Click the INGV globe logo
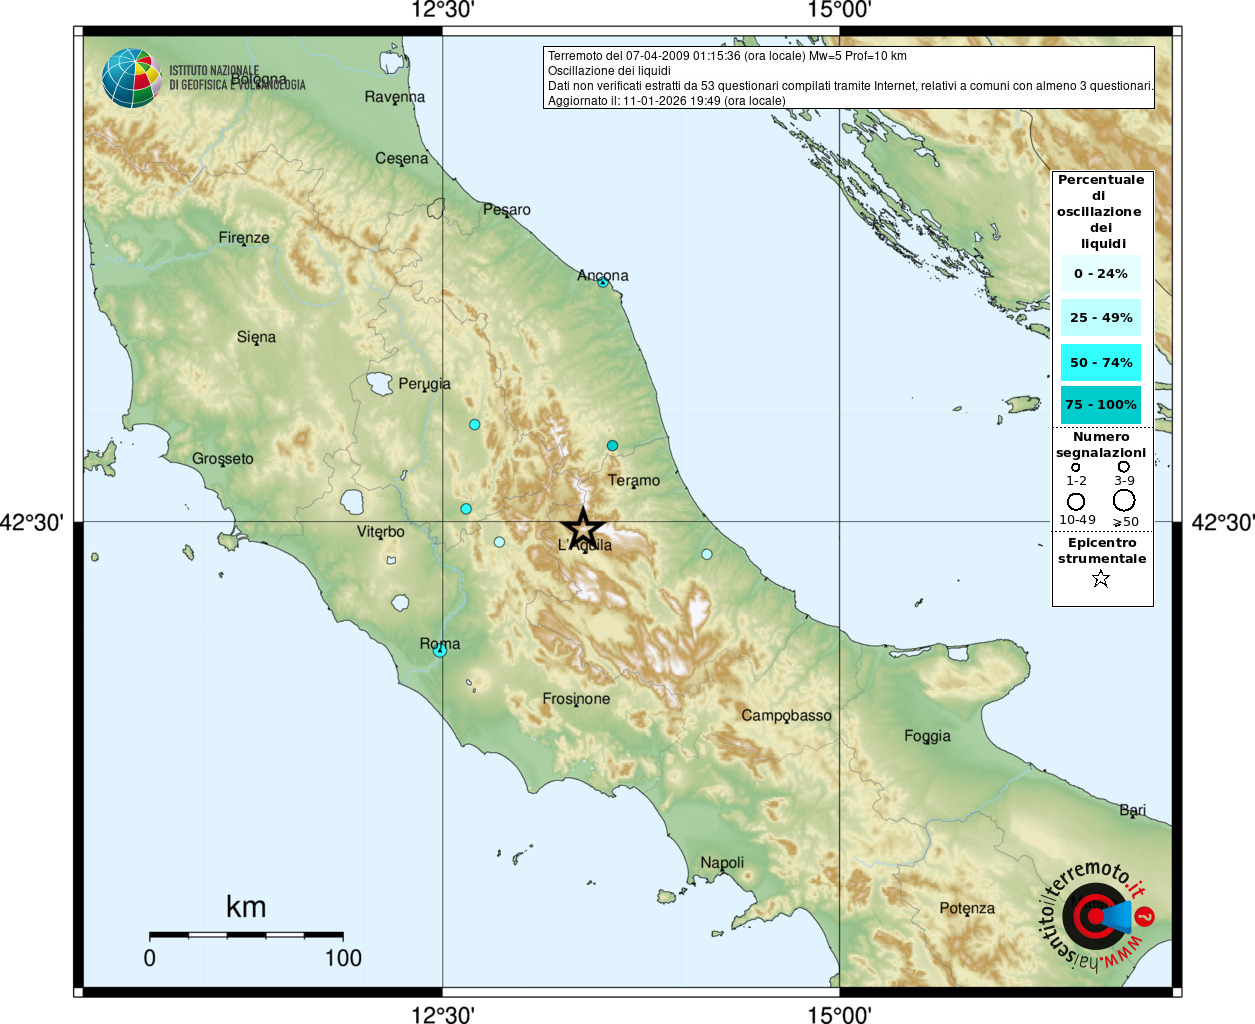 [132, 78]
